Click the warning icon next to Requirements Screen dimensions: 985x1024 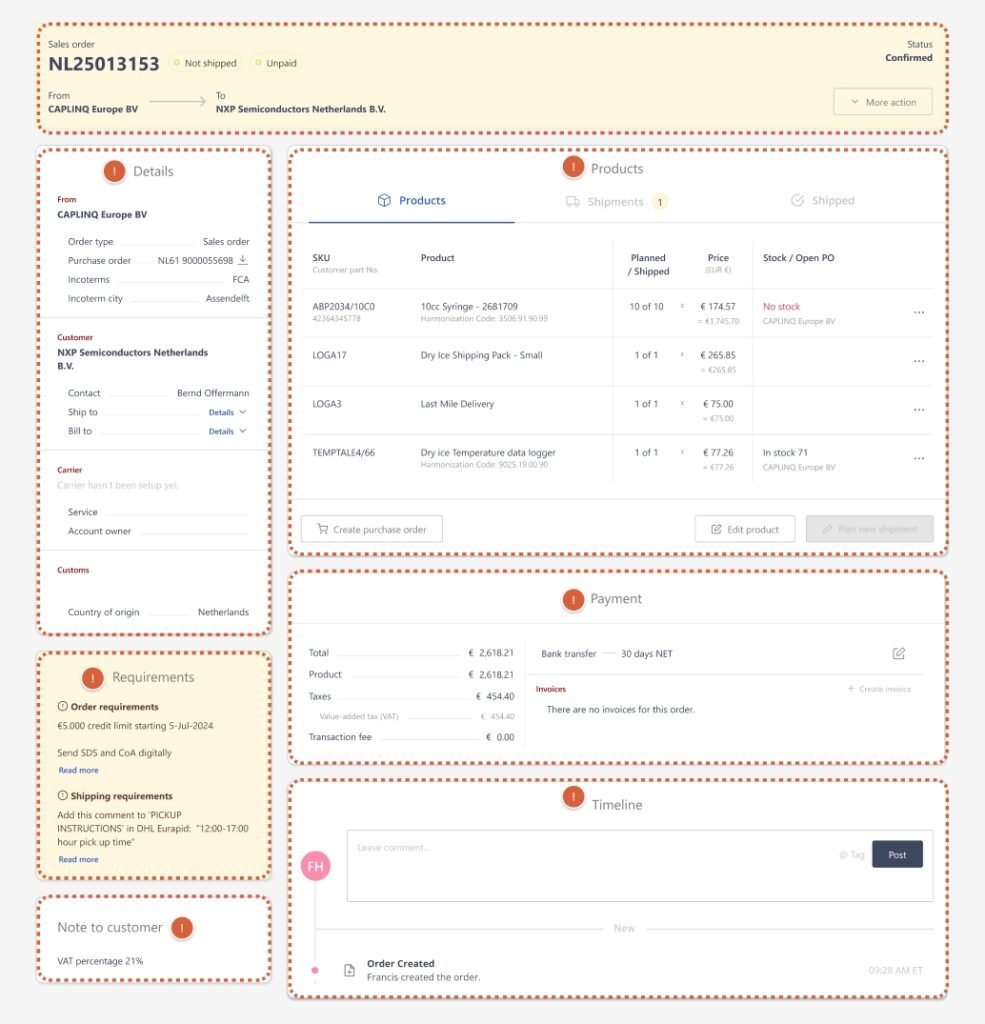(x=93, y=677)
